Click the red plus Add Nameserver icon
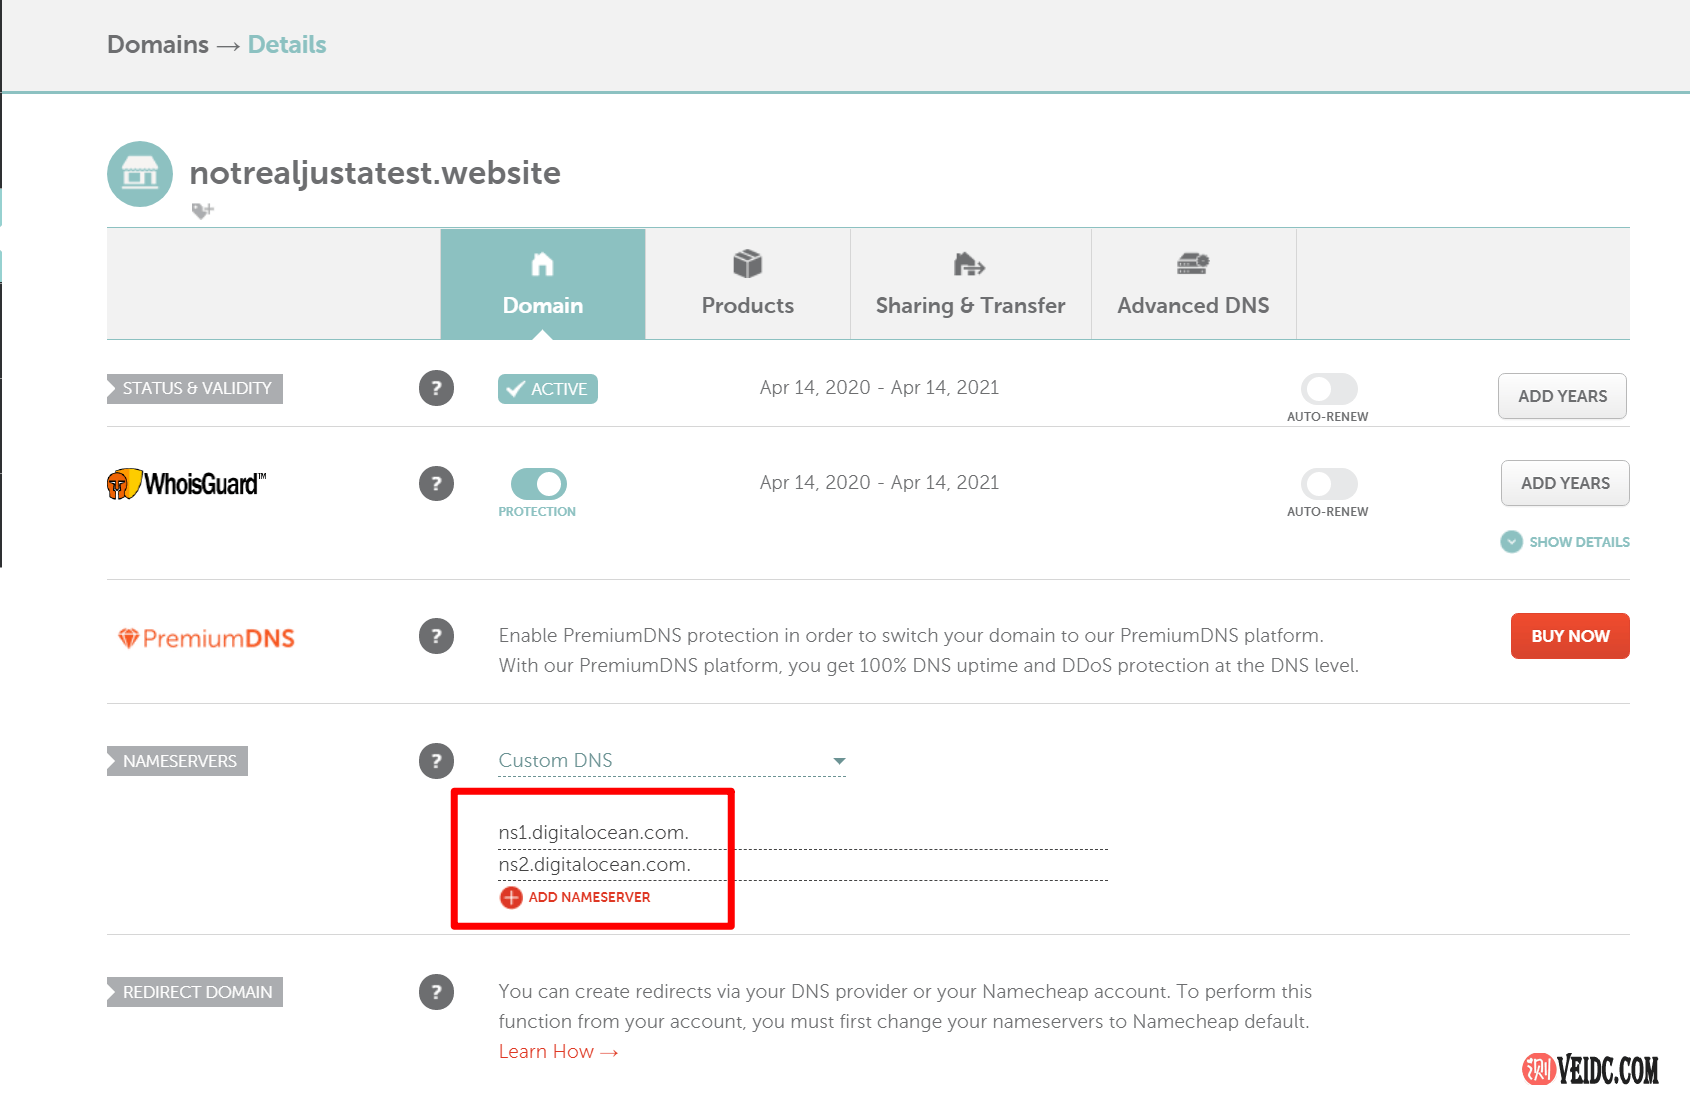Image resolution: width=1690 pixels, height=1115 pixels. pyautogui.click(x=511, y=897)
